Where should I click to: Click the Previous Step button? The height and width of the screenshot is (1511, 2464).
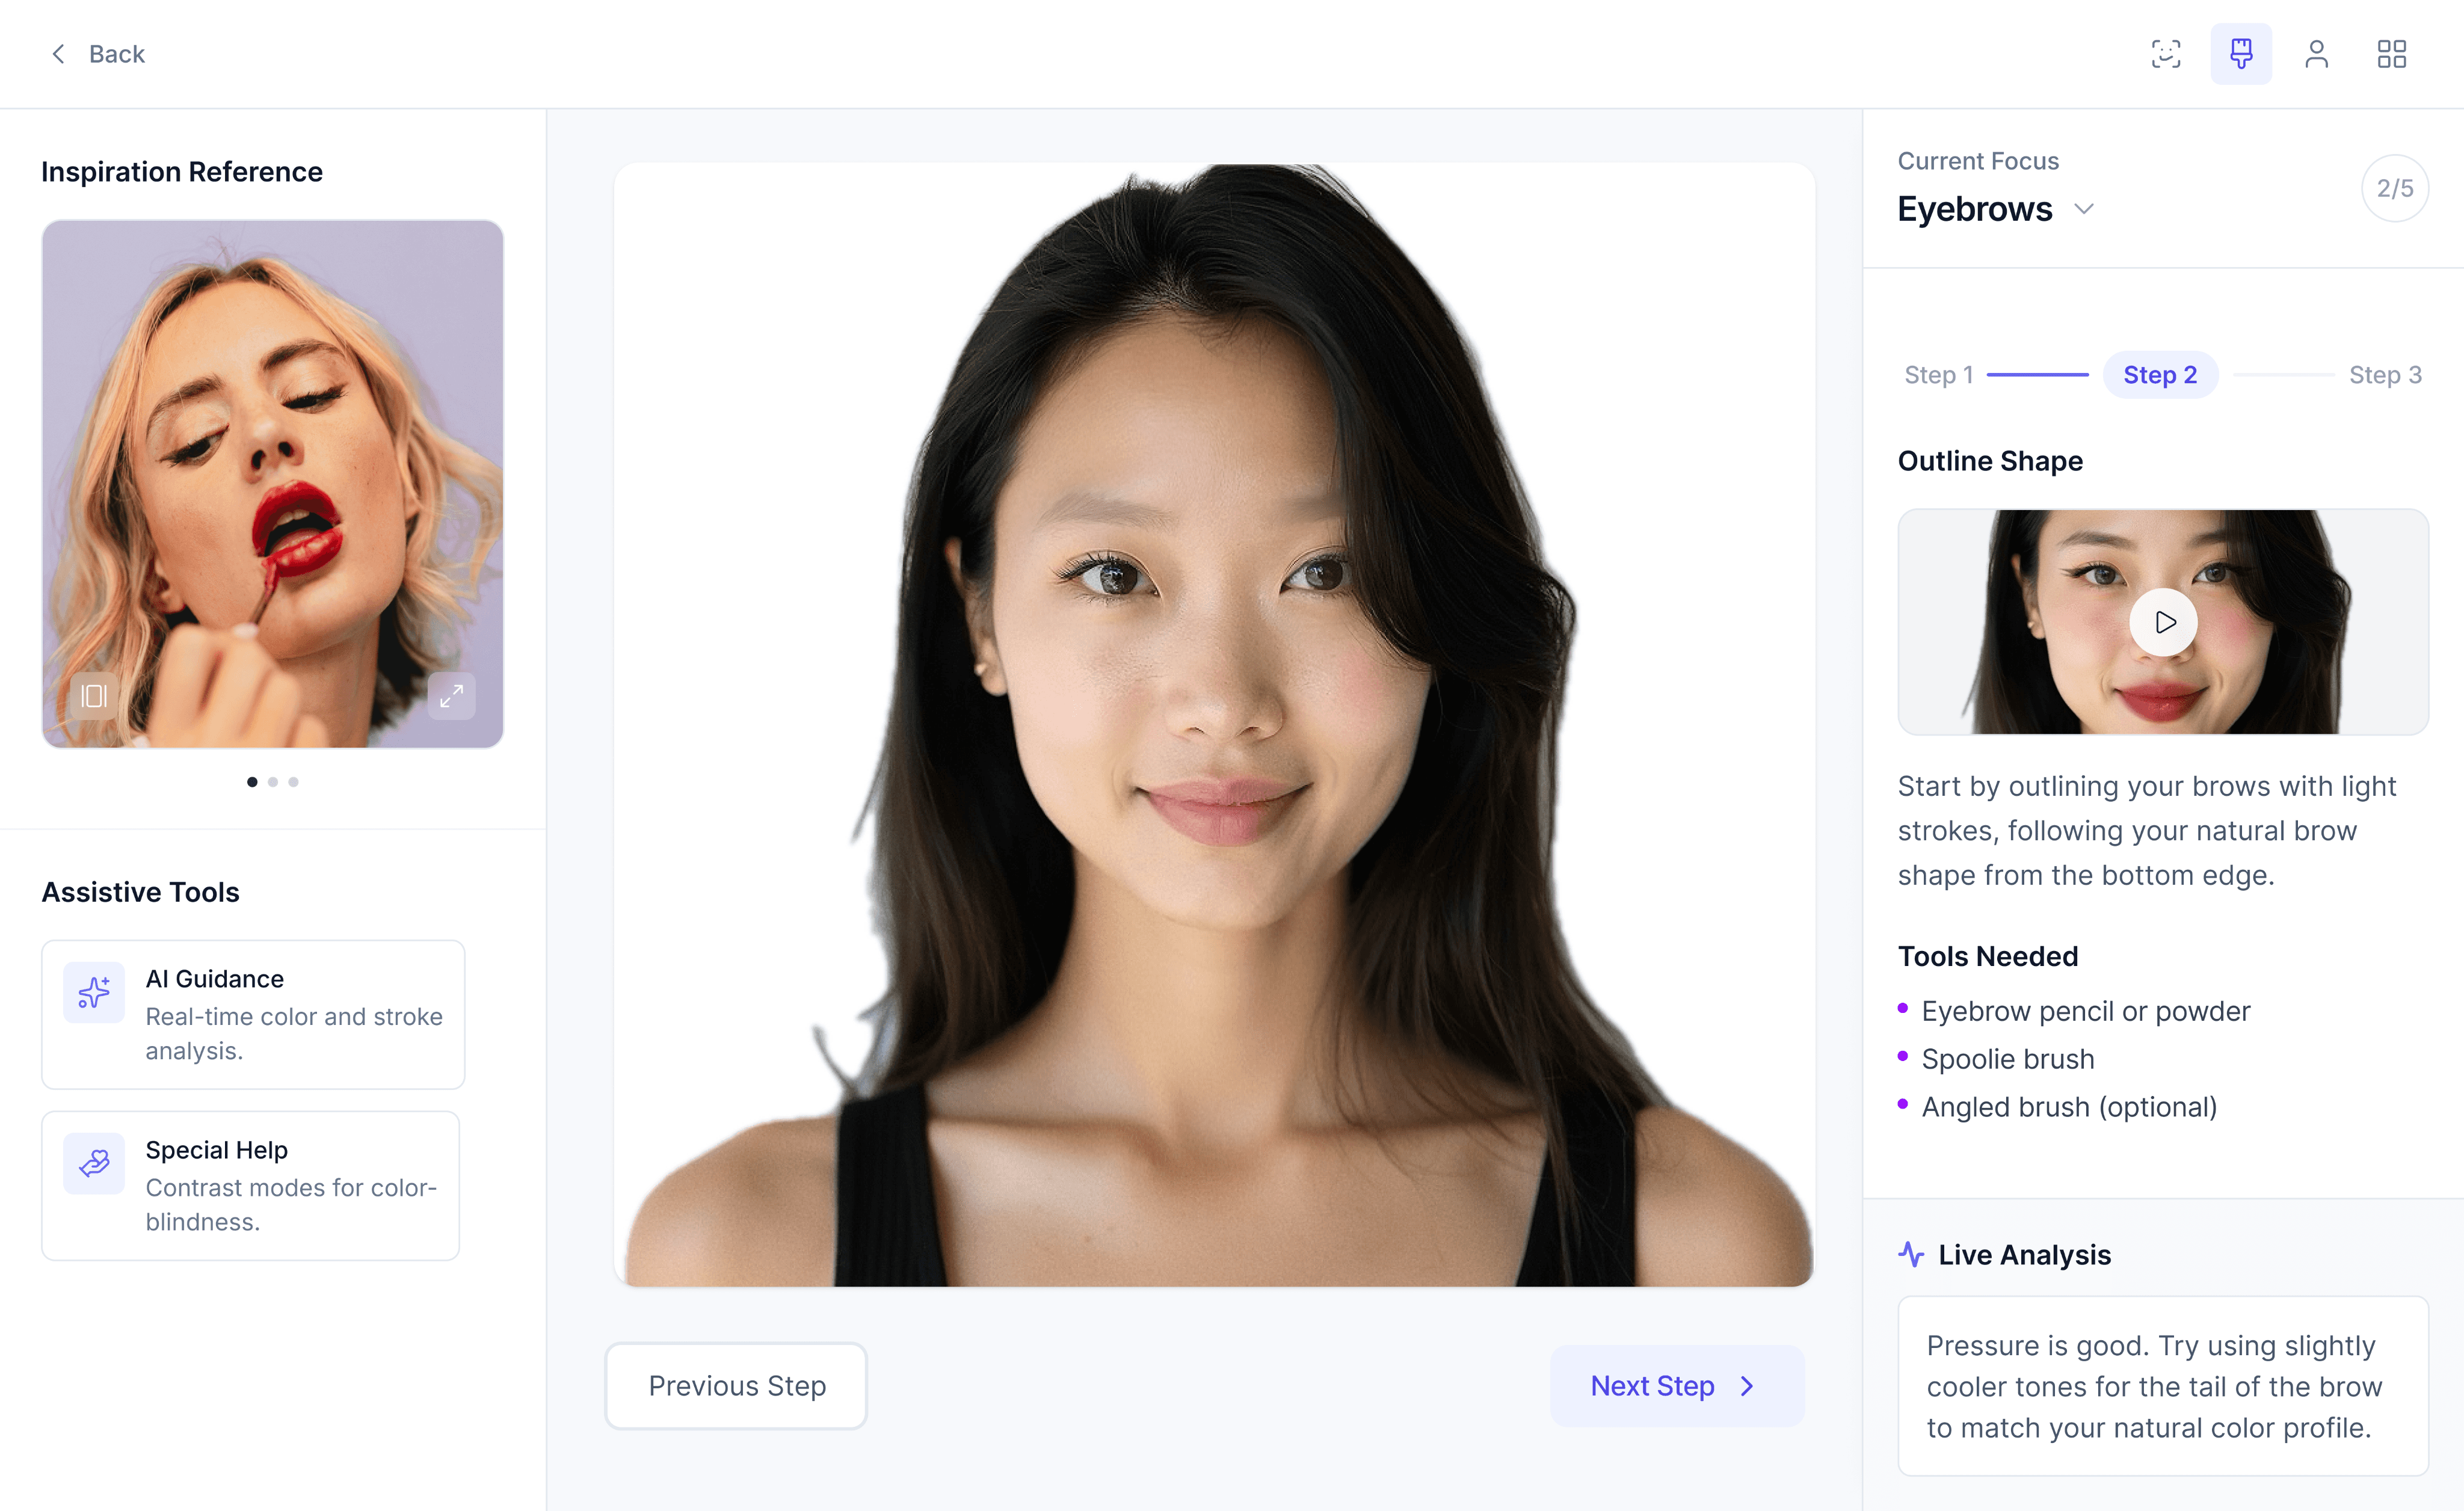point(736,1385)
